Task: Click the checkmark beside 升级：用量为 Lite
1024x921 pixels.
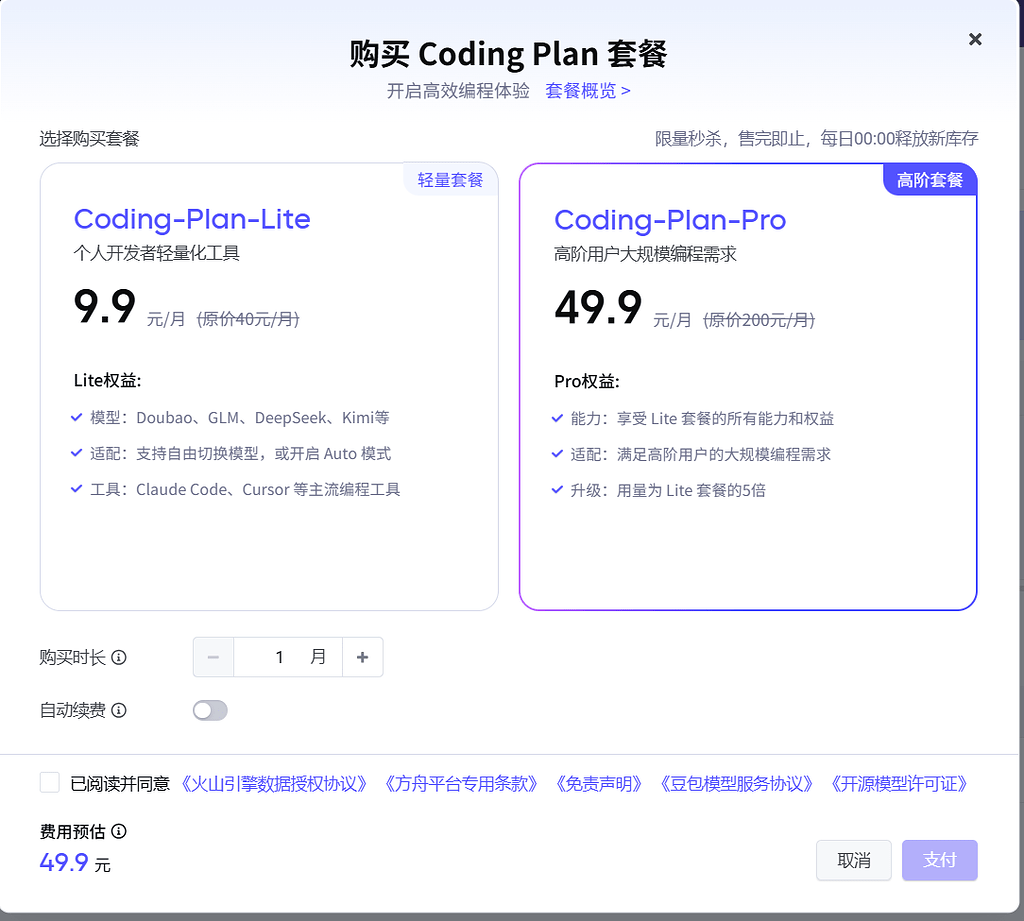Action: click(557, 489)
